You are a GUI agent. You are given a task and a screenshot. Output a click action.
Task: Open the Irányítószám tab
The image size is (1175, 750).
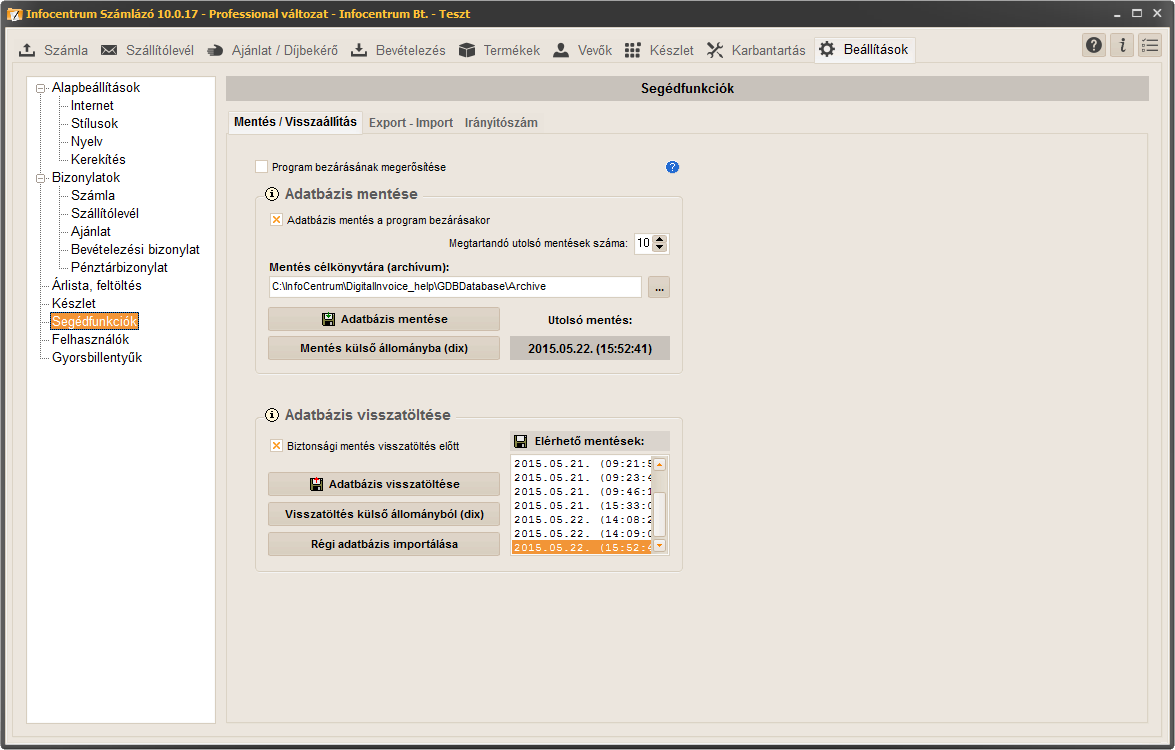coord(501,123)
